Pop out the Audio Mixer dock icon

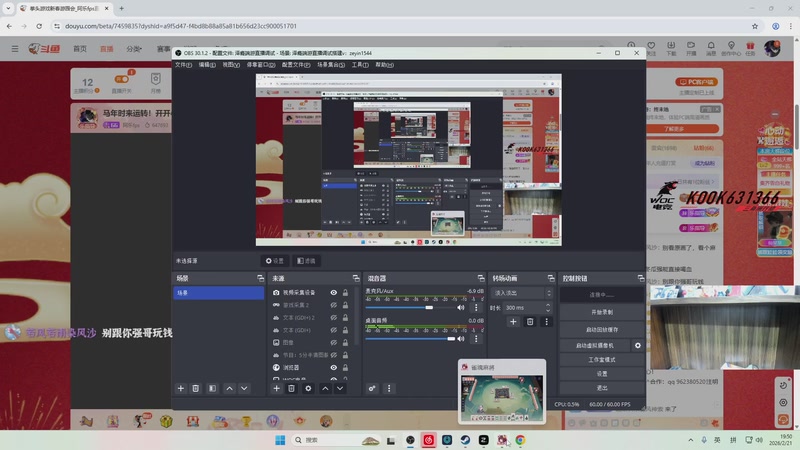pyautogui.click(x=481, y=278)
